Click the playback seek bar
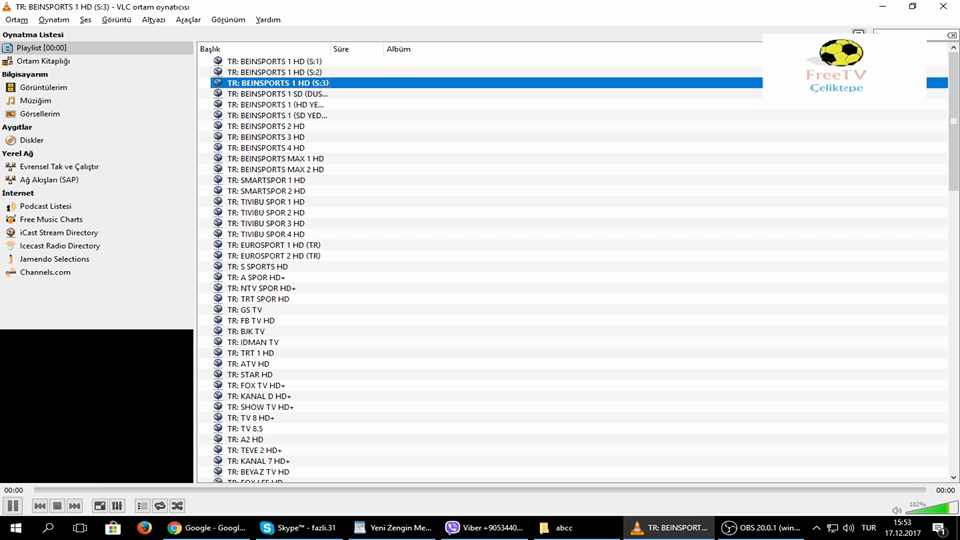The width and height of the screenshot is (960, 540). coord(479,490)
